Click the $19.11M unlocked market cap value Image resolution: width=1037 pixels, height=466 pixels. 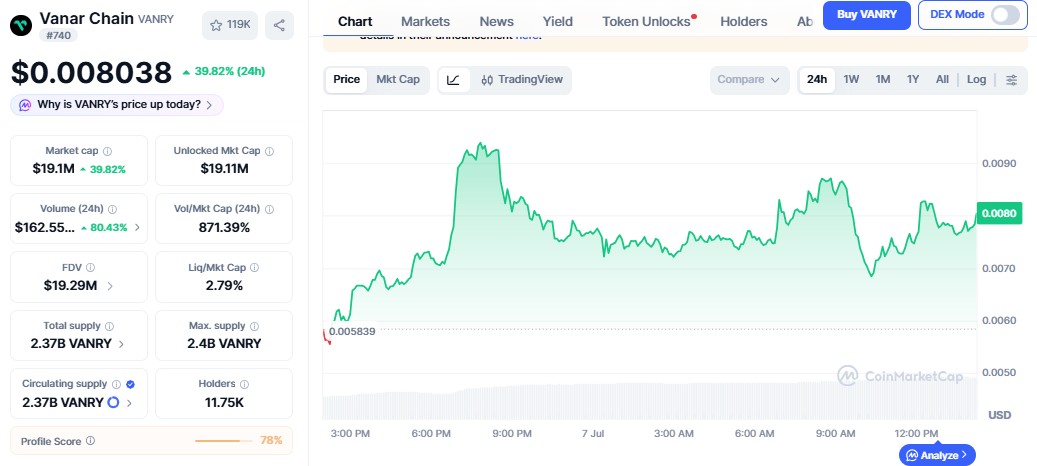coord(224,169)
